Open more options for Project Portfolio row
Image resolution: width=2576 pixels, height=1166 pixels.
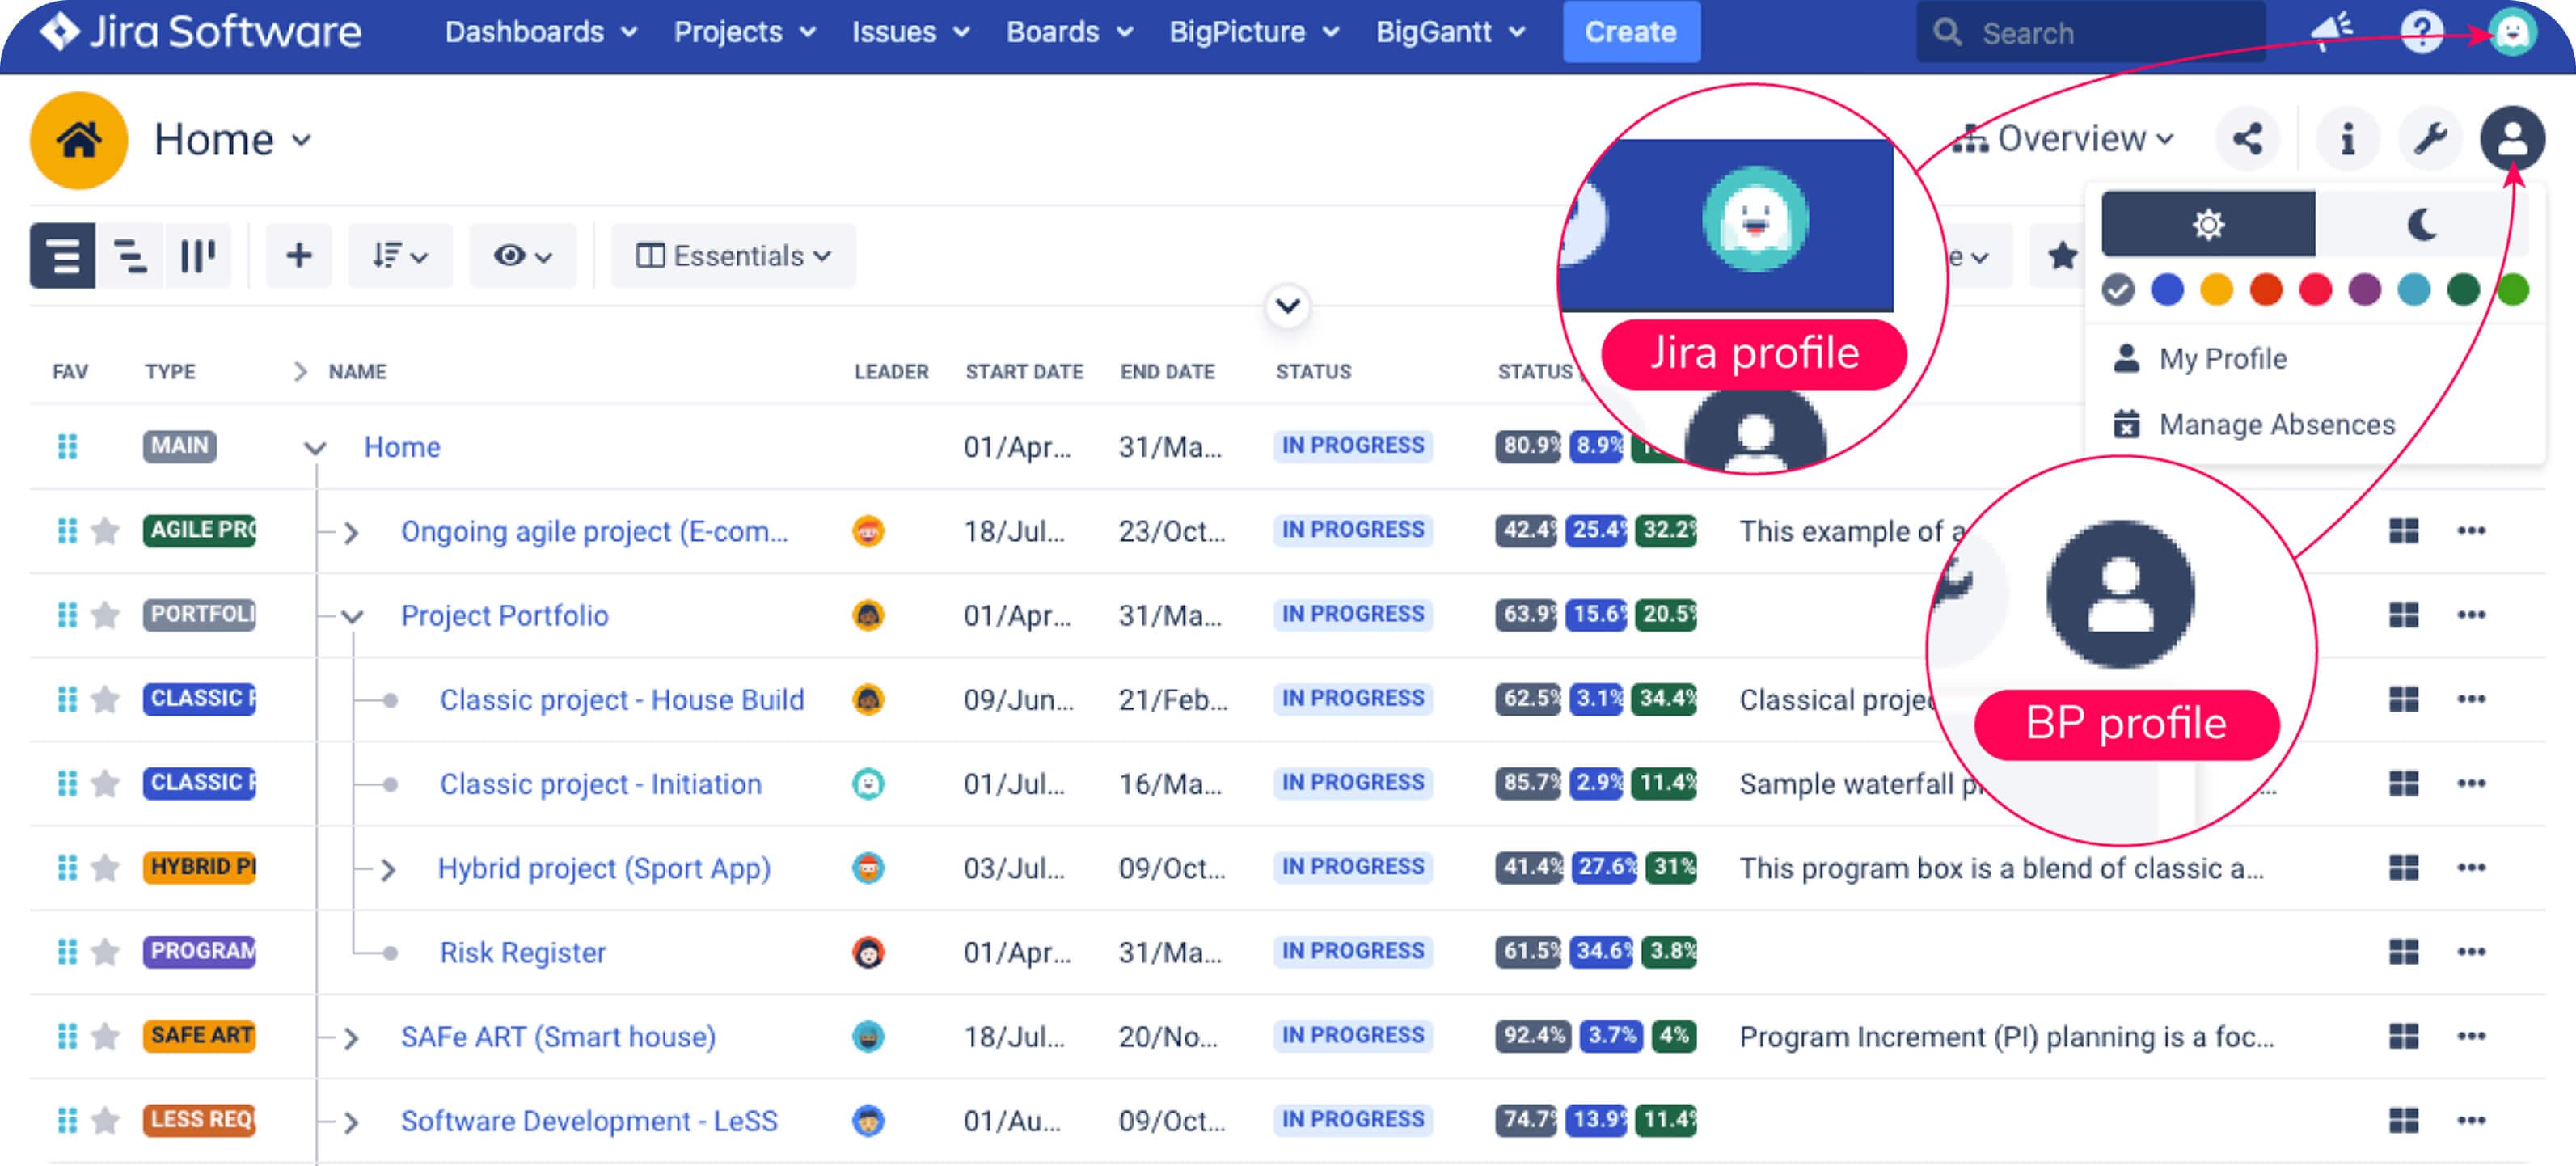tap(2471, 615)
